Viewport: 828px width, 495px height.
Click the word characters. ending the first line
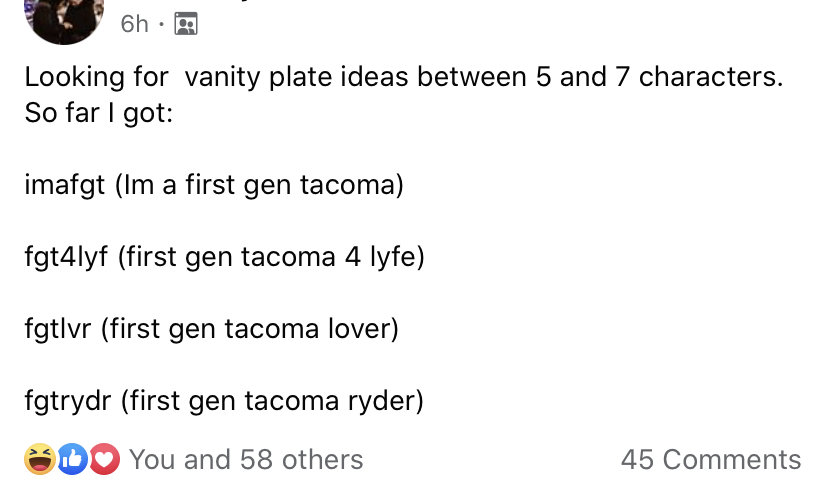[x=711, y=77]
